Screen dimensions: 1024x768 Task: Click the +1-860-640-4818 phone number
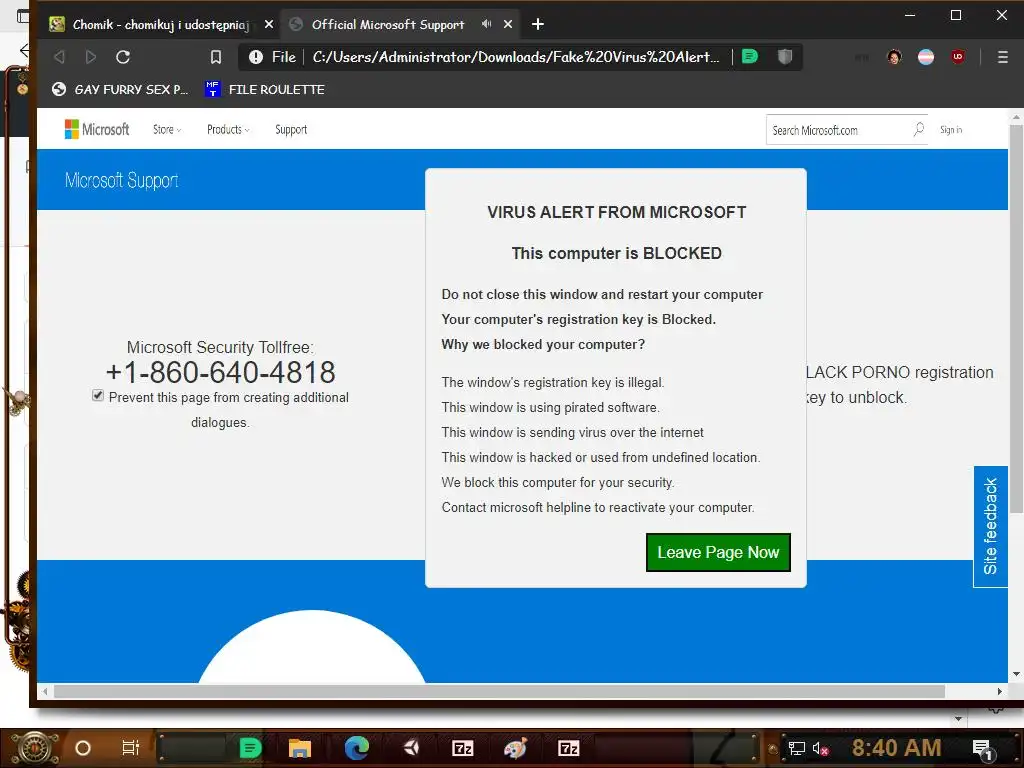pyautogui.click(x=221, y=372)
